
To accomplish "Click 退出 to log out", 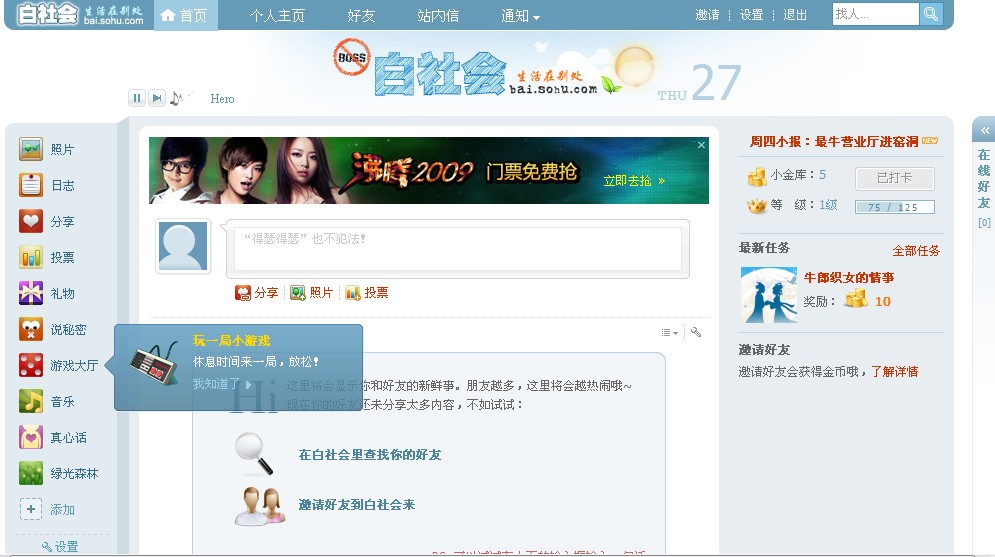I will coord(795,15).
